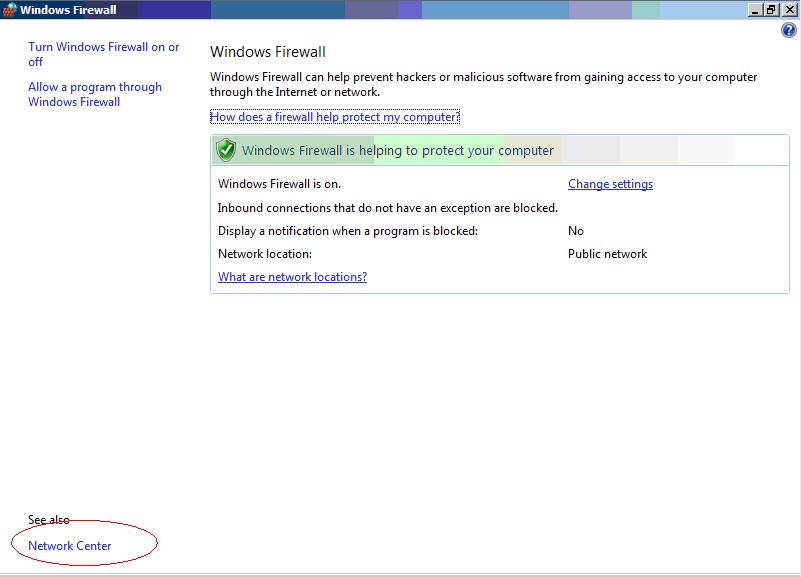The width and height of the screenshot is (801, 577).
Task: Open help with the blue question mark icon
Action: [788, 31]
